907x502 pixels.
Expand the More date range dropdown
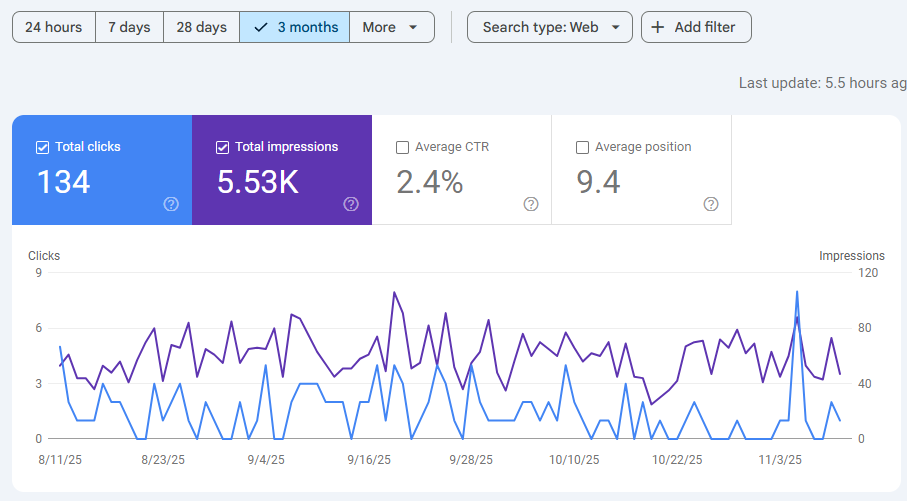(391, 28)
